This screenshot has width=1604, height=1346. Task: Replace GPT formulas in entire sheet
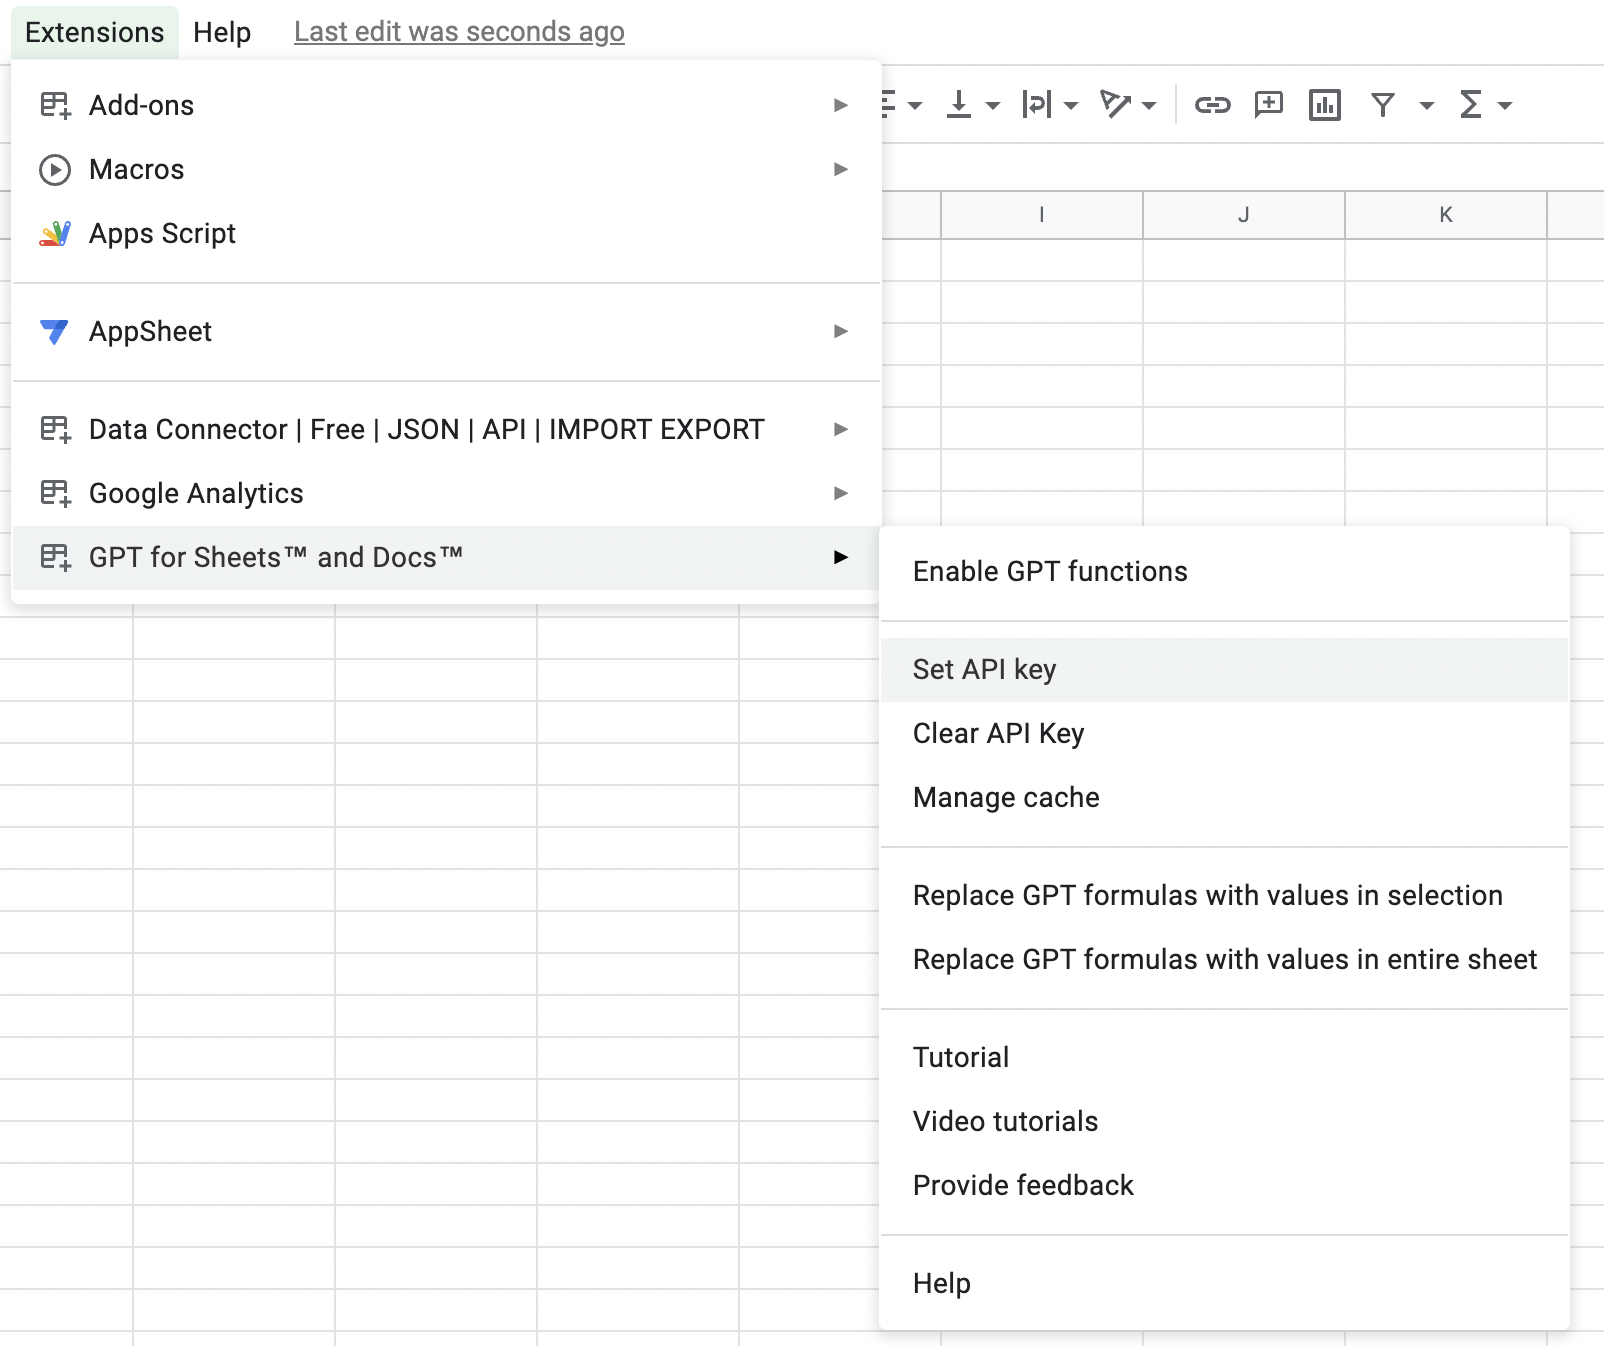click(1224, 959)
